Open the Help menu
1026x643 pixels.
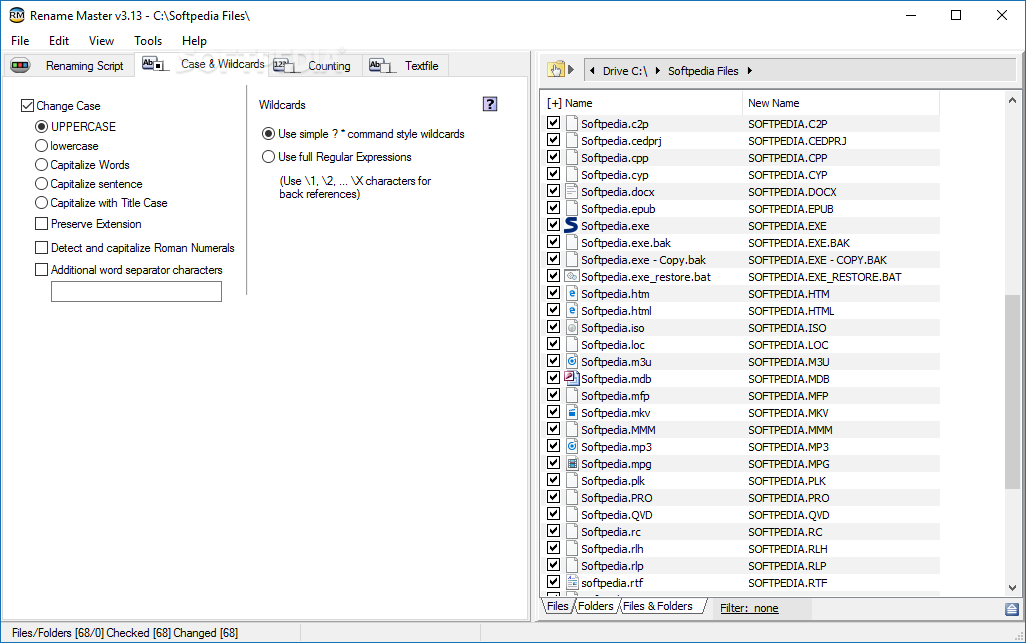(194, 41)
